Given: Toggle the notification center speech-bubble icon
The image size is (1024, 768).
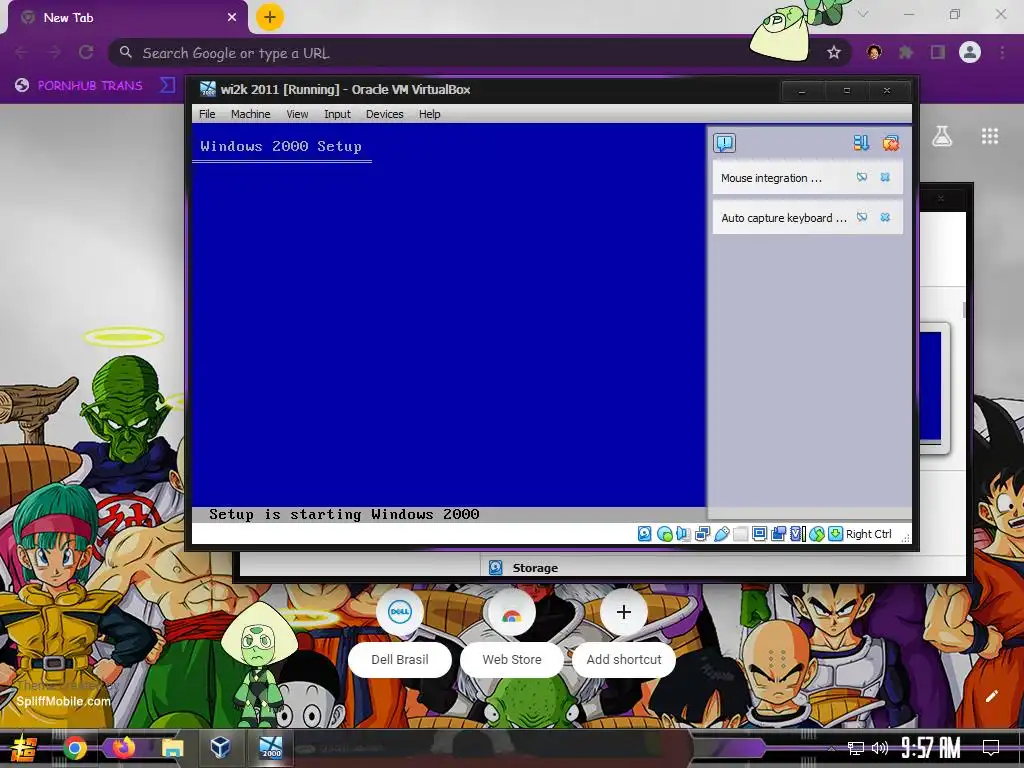Looking at the screenshot, I should (x=724, y=143).
